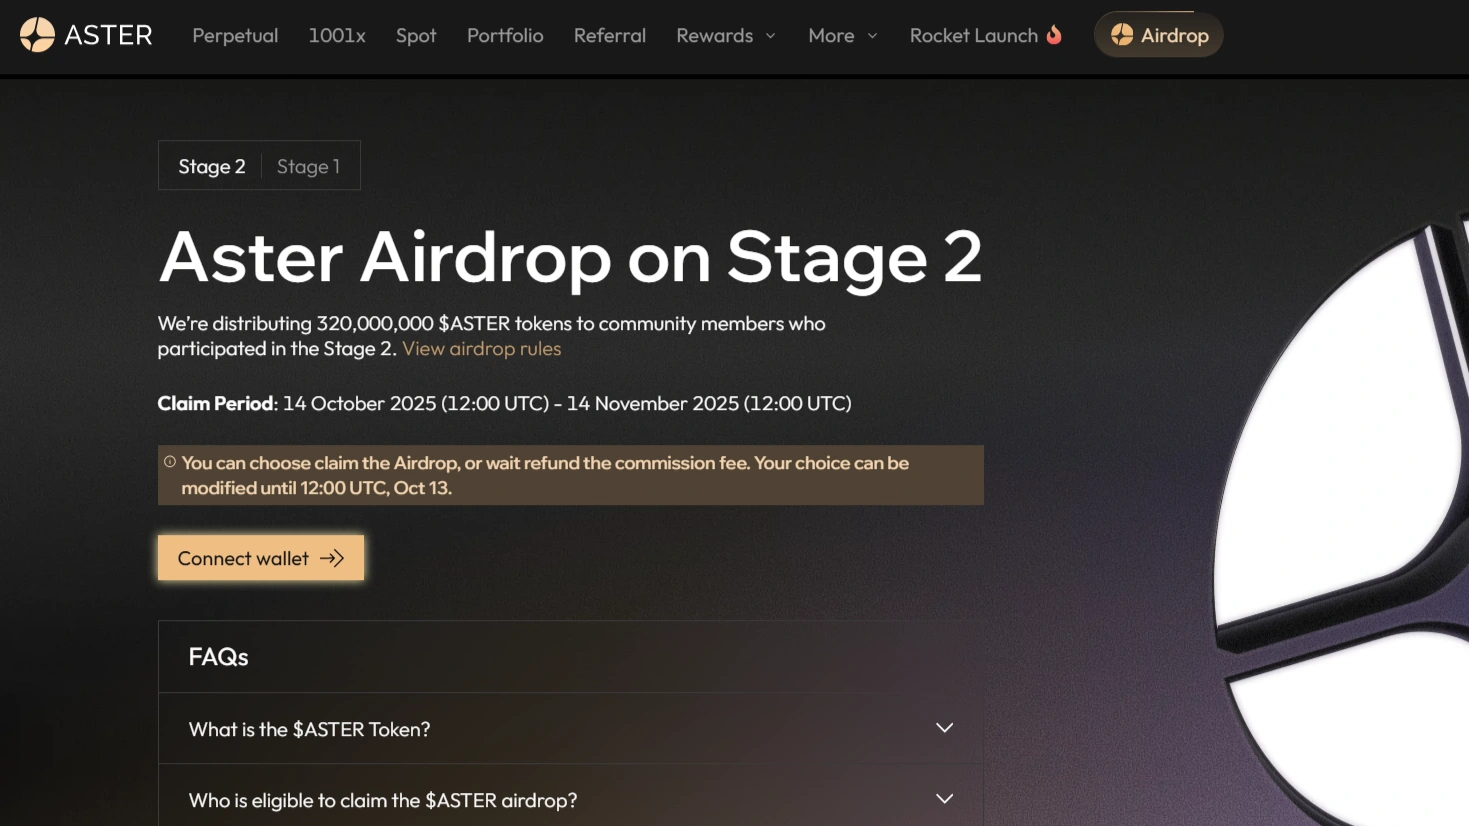Click the chevron on the Rewards menu
Image resolution: width=1469 pixels, height=826 pixels.
(769, 36)
